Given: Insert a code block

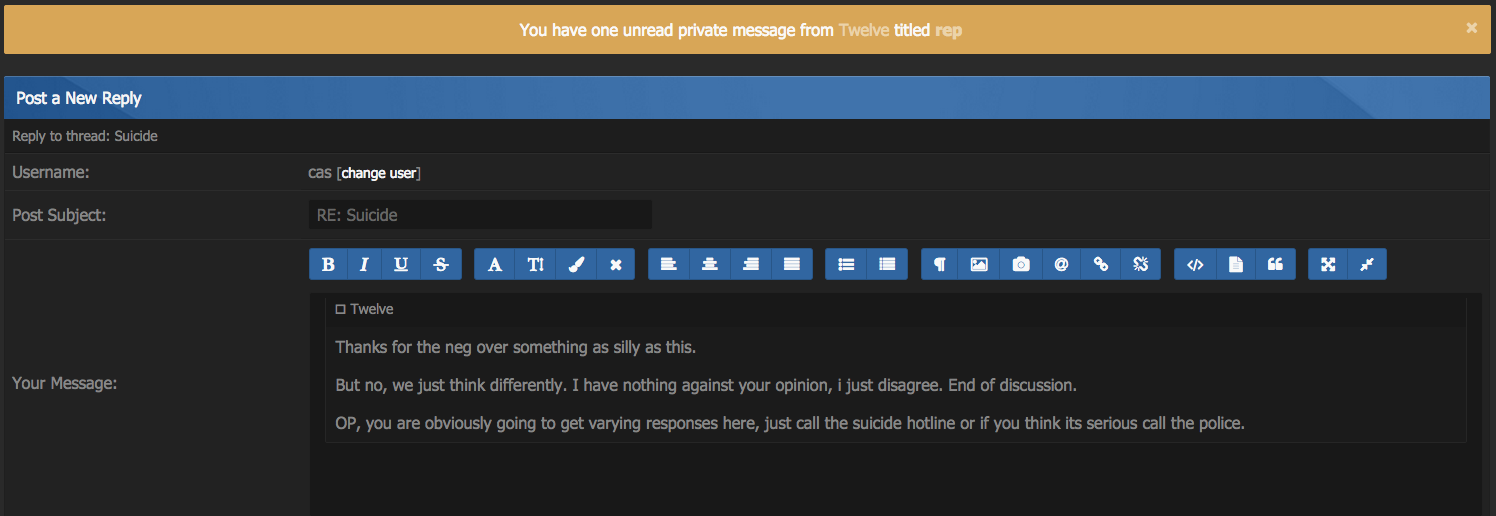Looking at the screenshot, I should (1195, 264).
